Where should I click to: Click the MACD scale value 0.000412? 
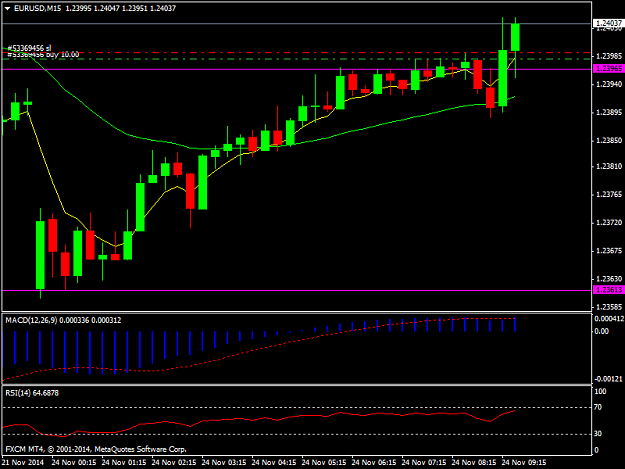[609, 319]
